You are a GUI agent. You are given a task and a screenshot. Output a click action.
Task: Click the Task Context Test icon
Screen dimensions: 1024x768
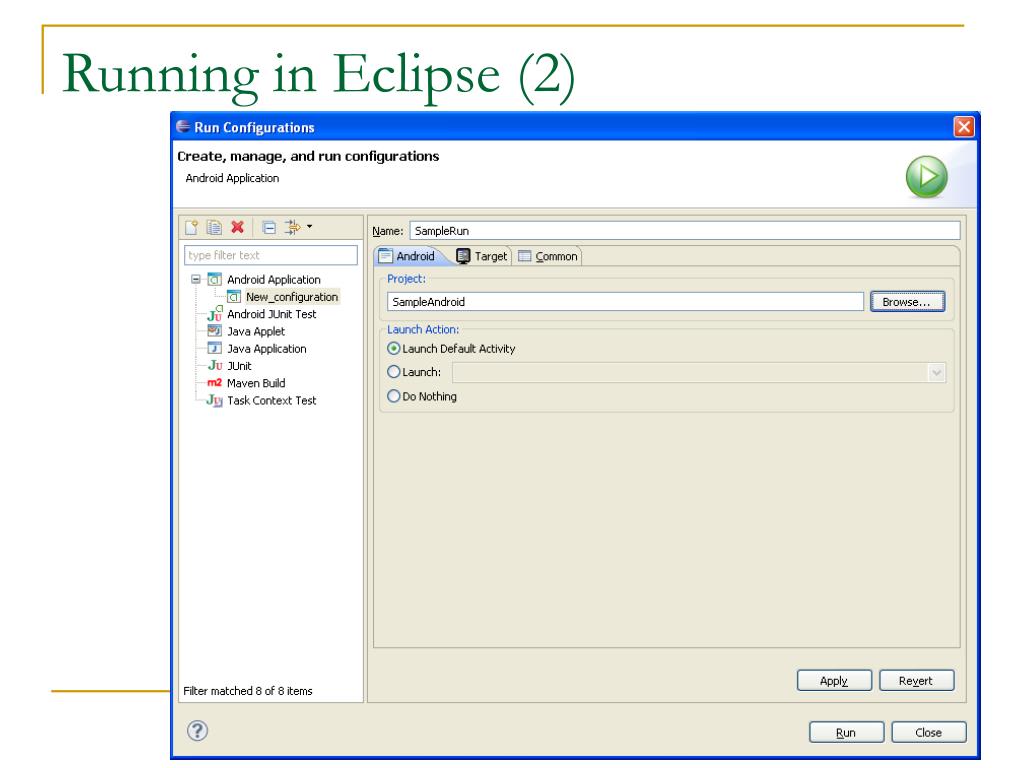point(215,400)
